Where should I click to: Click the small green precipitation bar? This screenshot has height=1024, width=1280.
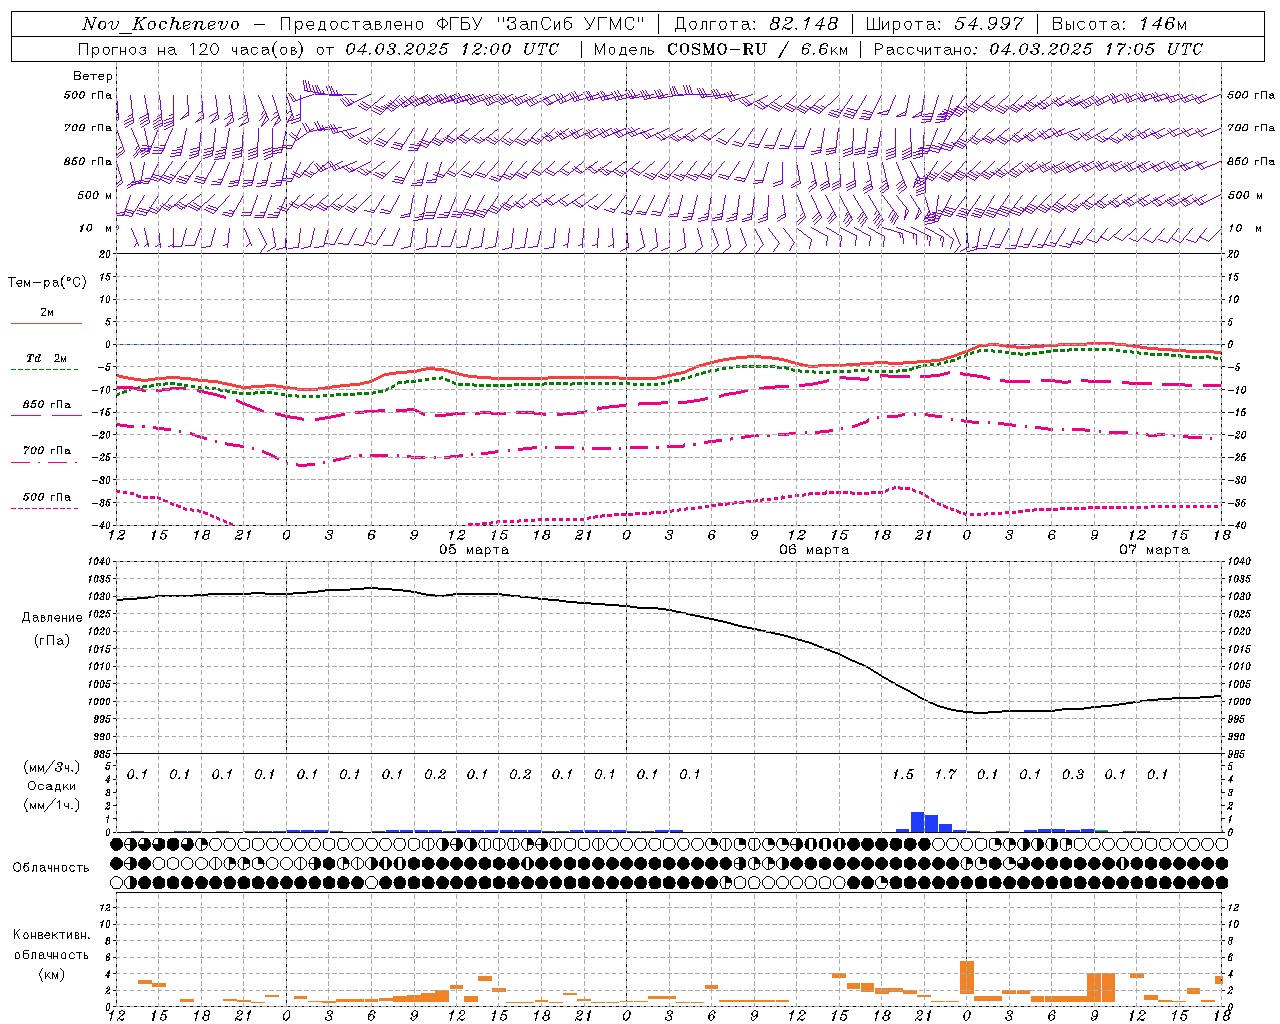[x=1102, y=830]
